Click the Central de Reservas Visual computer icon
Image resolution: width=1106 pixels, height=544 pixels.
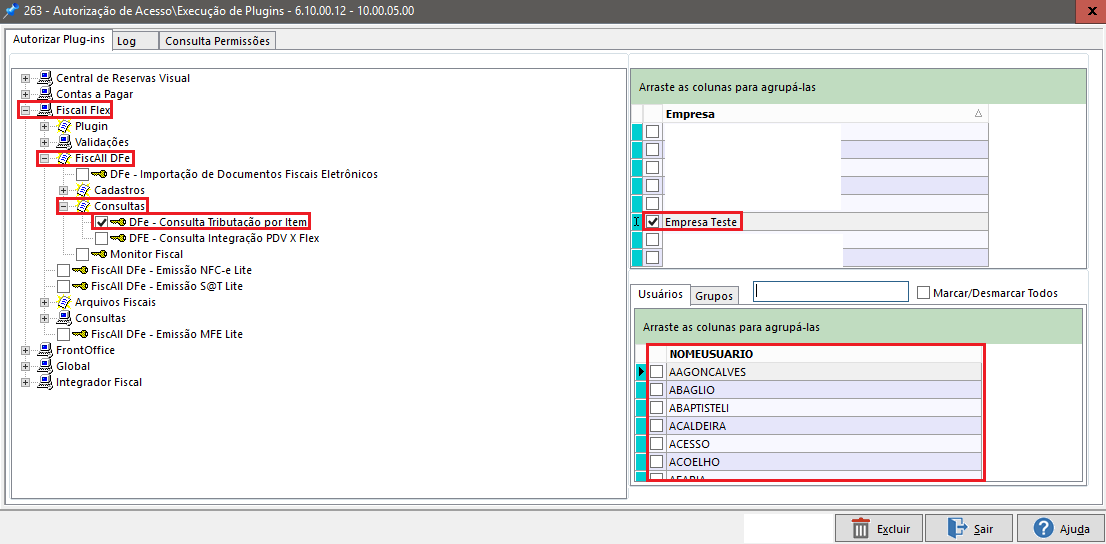click(x=45, y=78)
